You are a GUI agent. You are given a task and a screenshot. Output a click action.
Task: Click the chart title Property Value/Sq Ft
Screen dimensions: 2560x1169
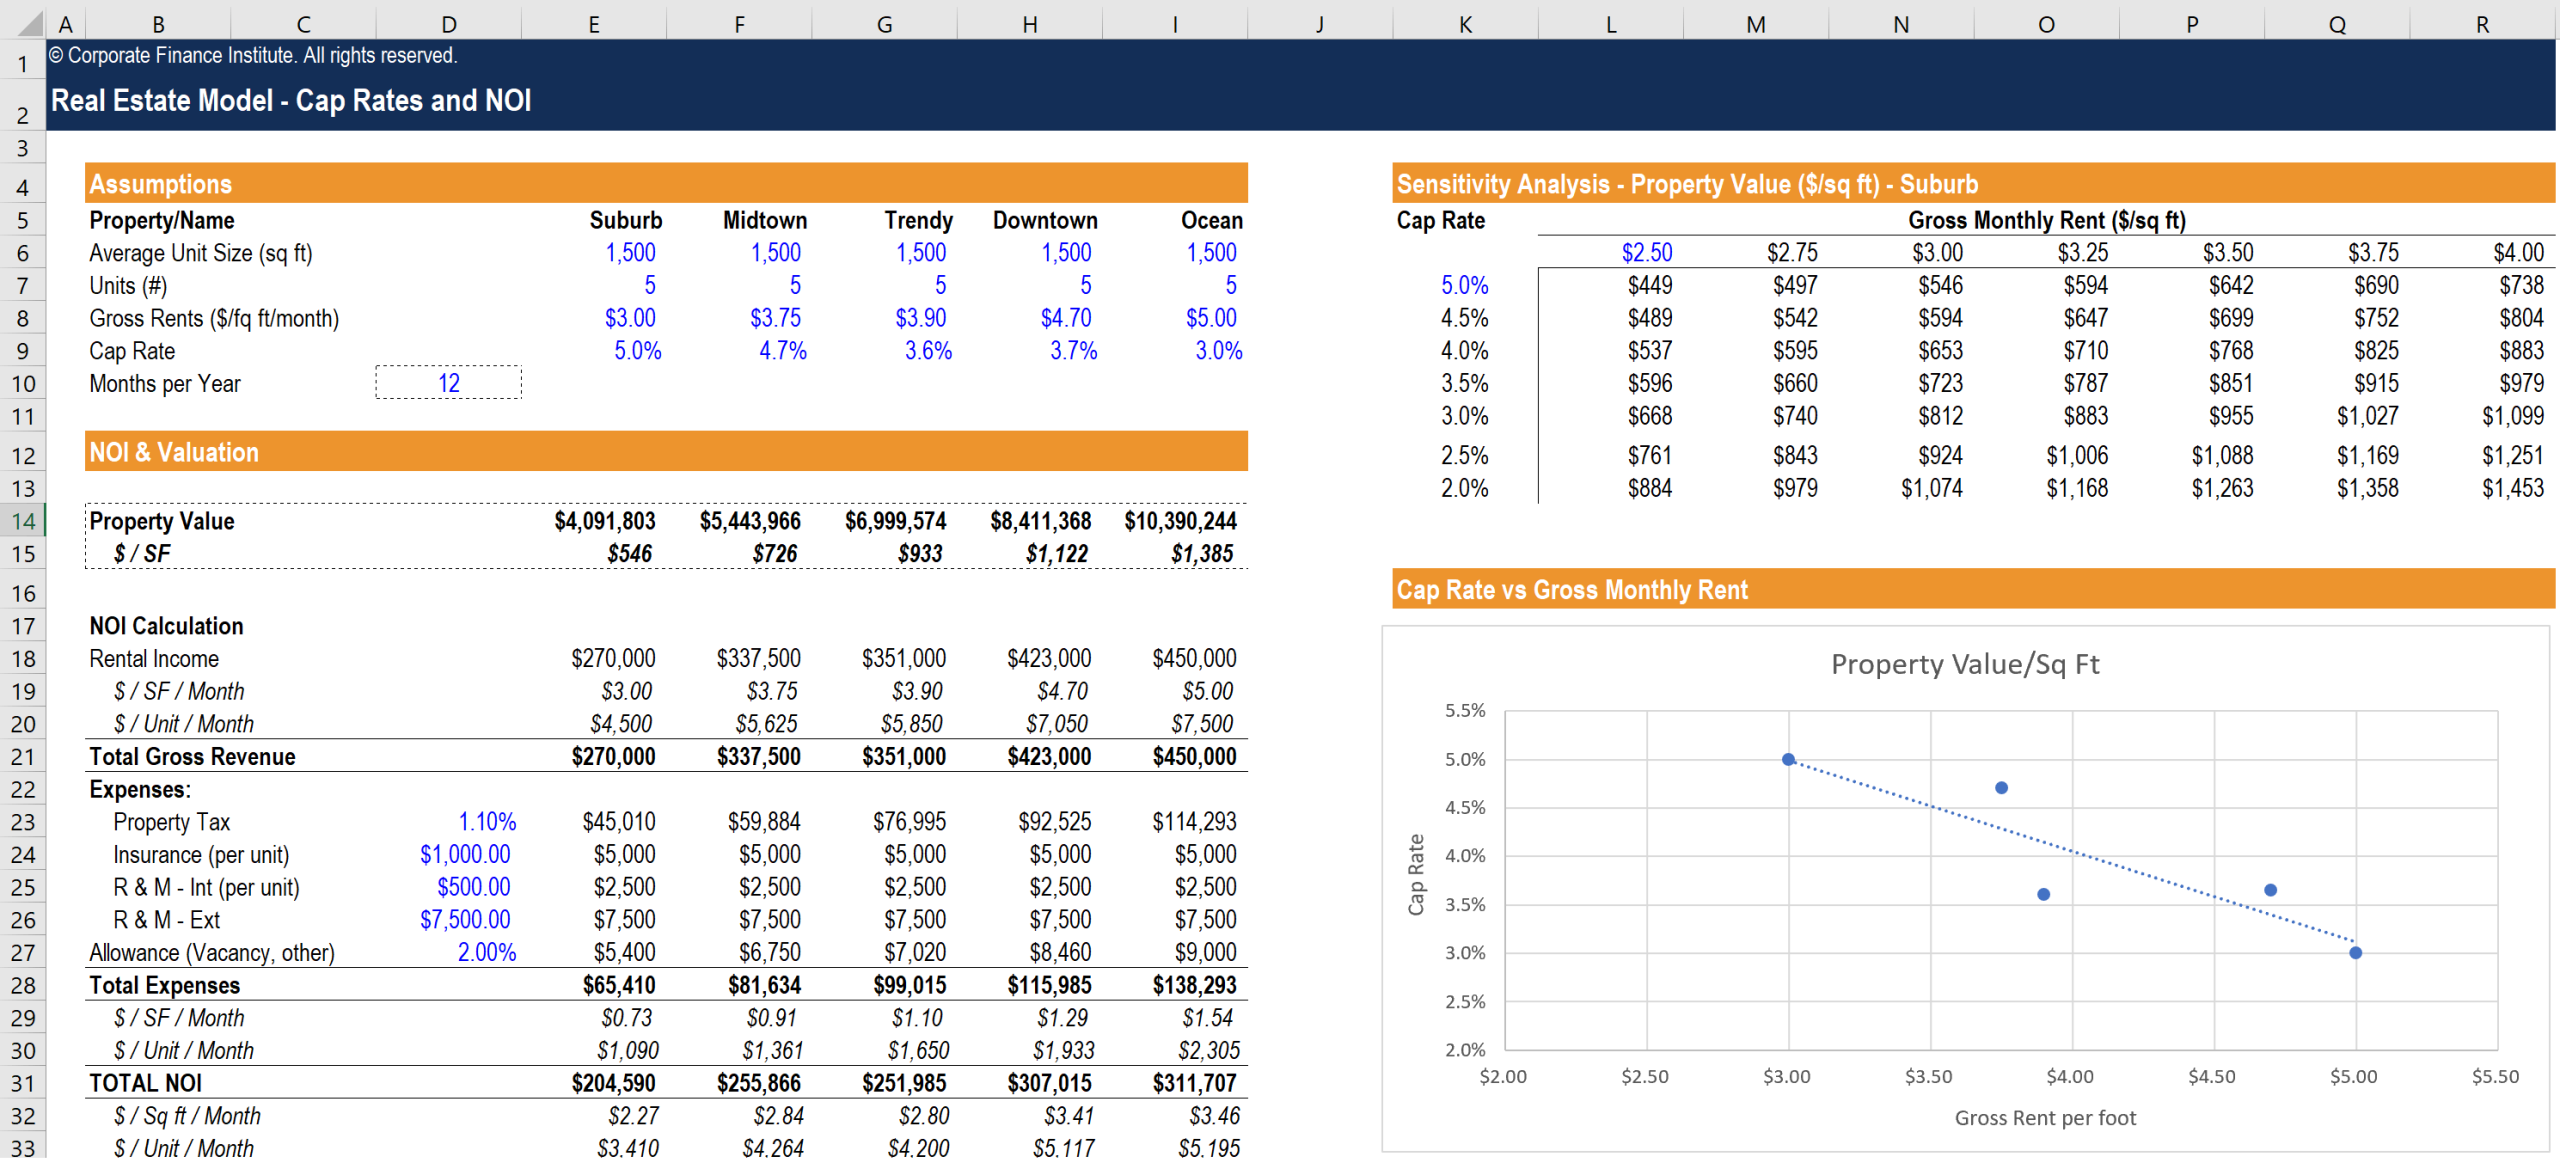[x=1964, y=664]
